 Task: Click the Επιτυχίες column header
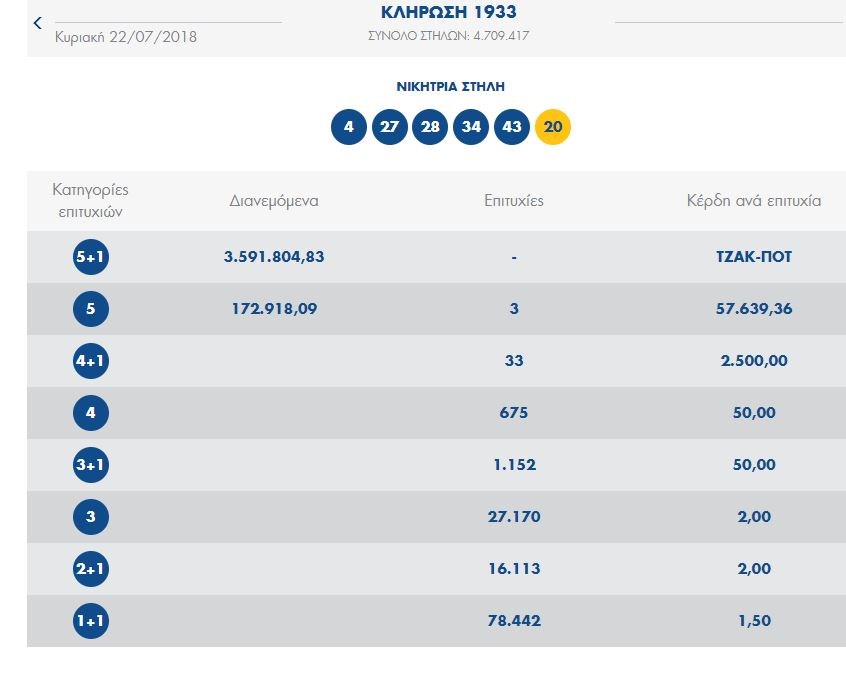tap(513, 200)
